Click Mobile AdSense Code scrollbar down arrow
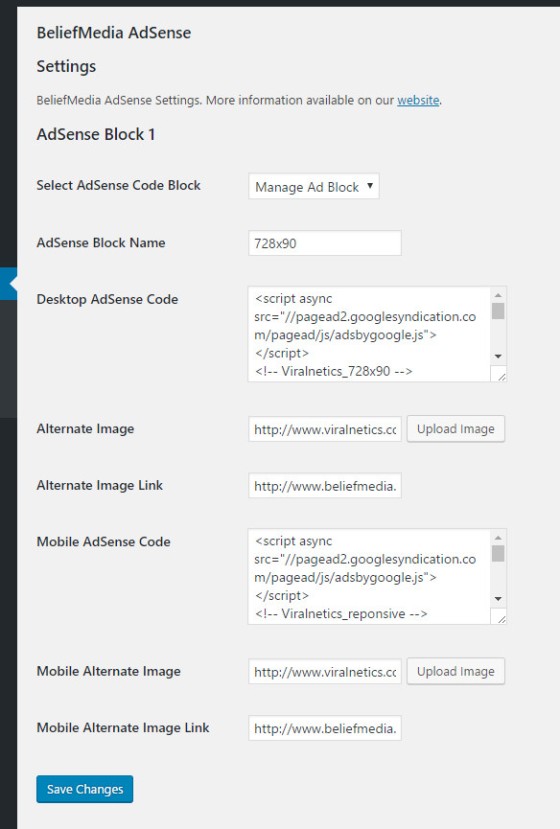Viewport: 560px width, 829px height. (x=498, y=599)
